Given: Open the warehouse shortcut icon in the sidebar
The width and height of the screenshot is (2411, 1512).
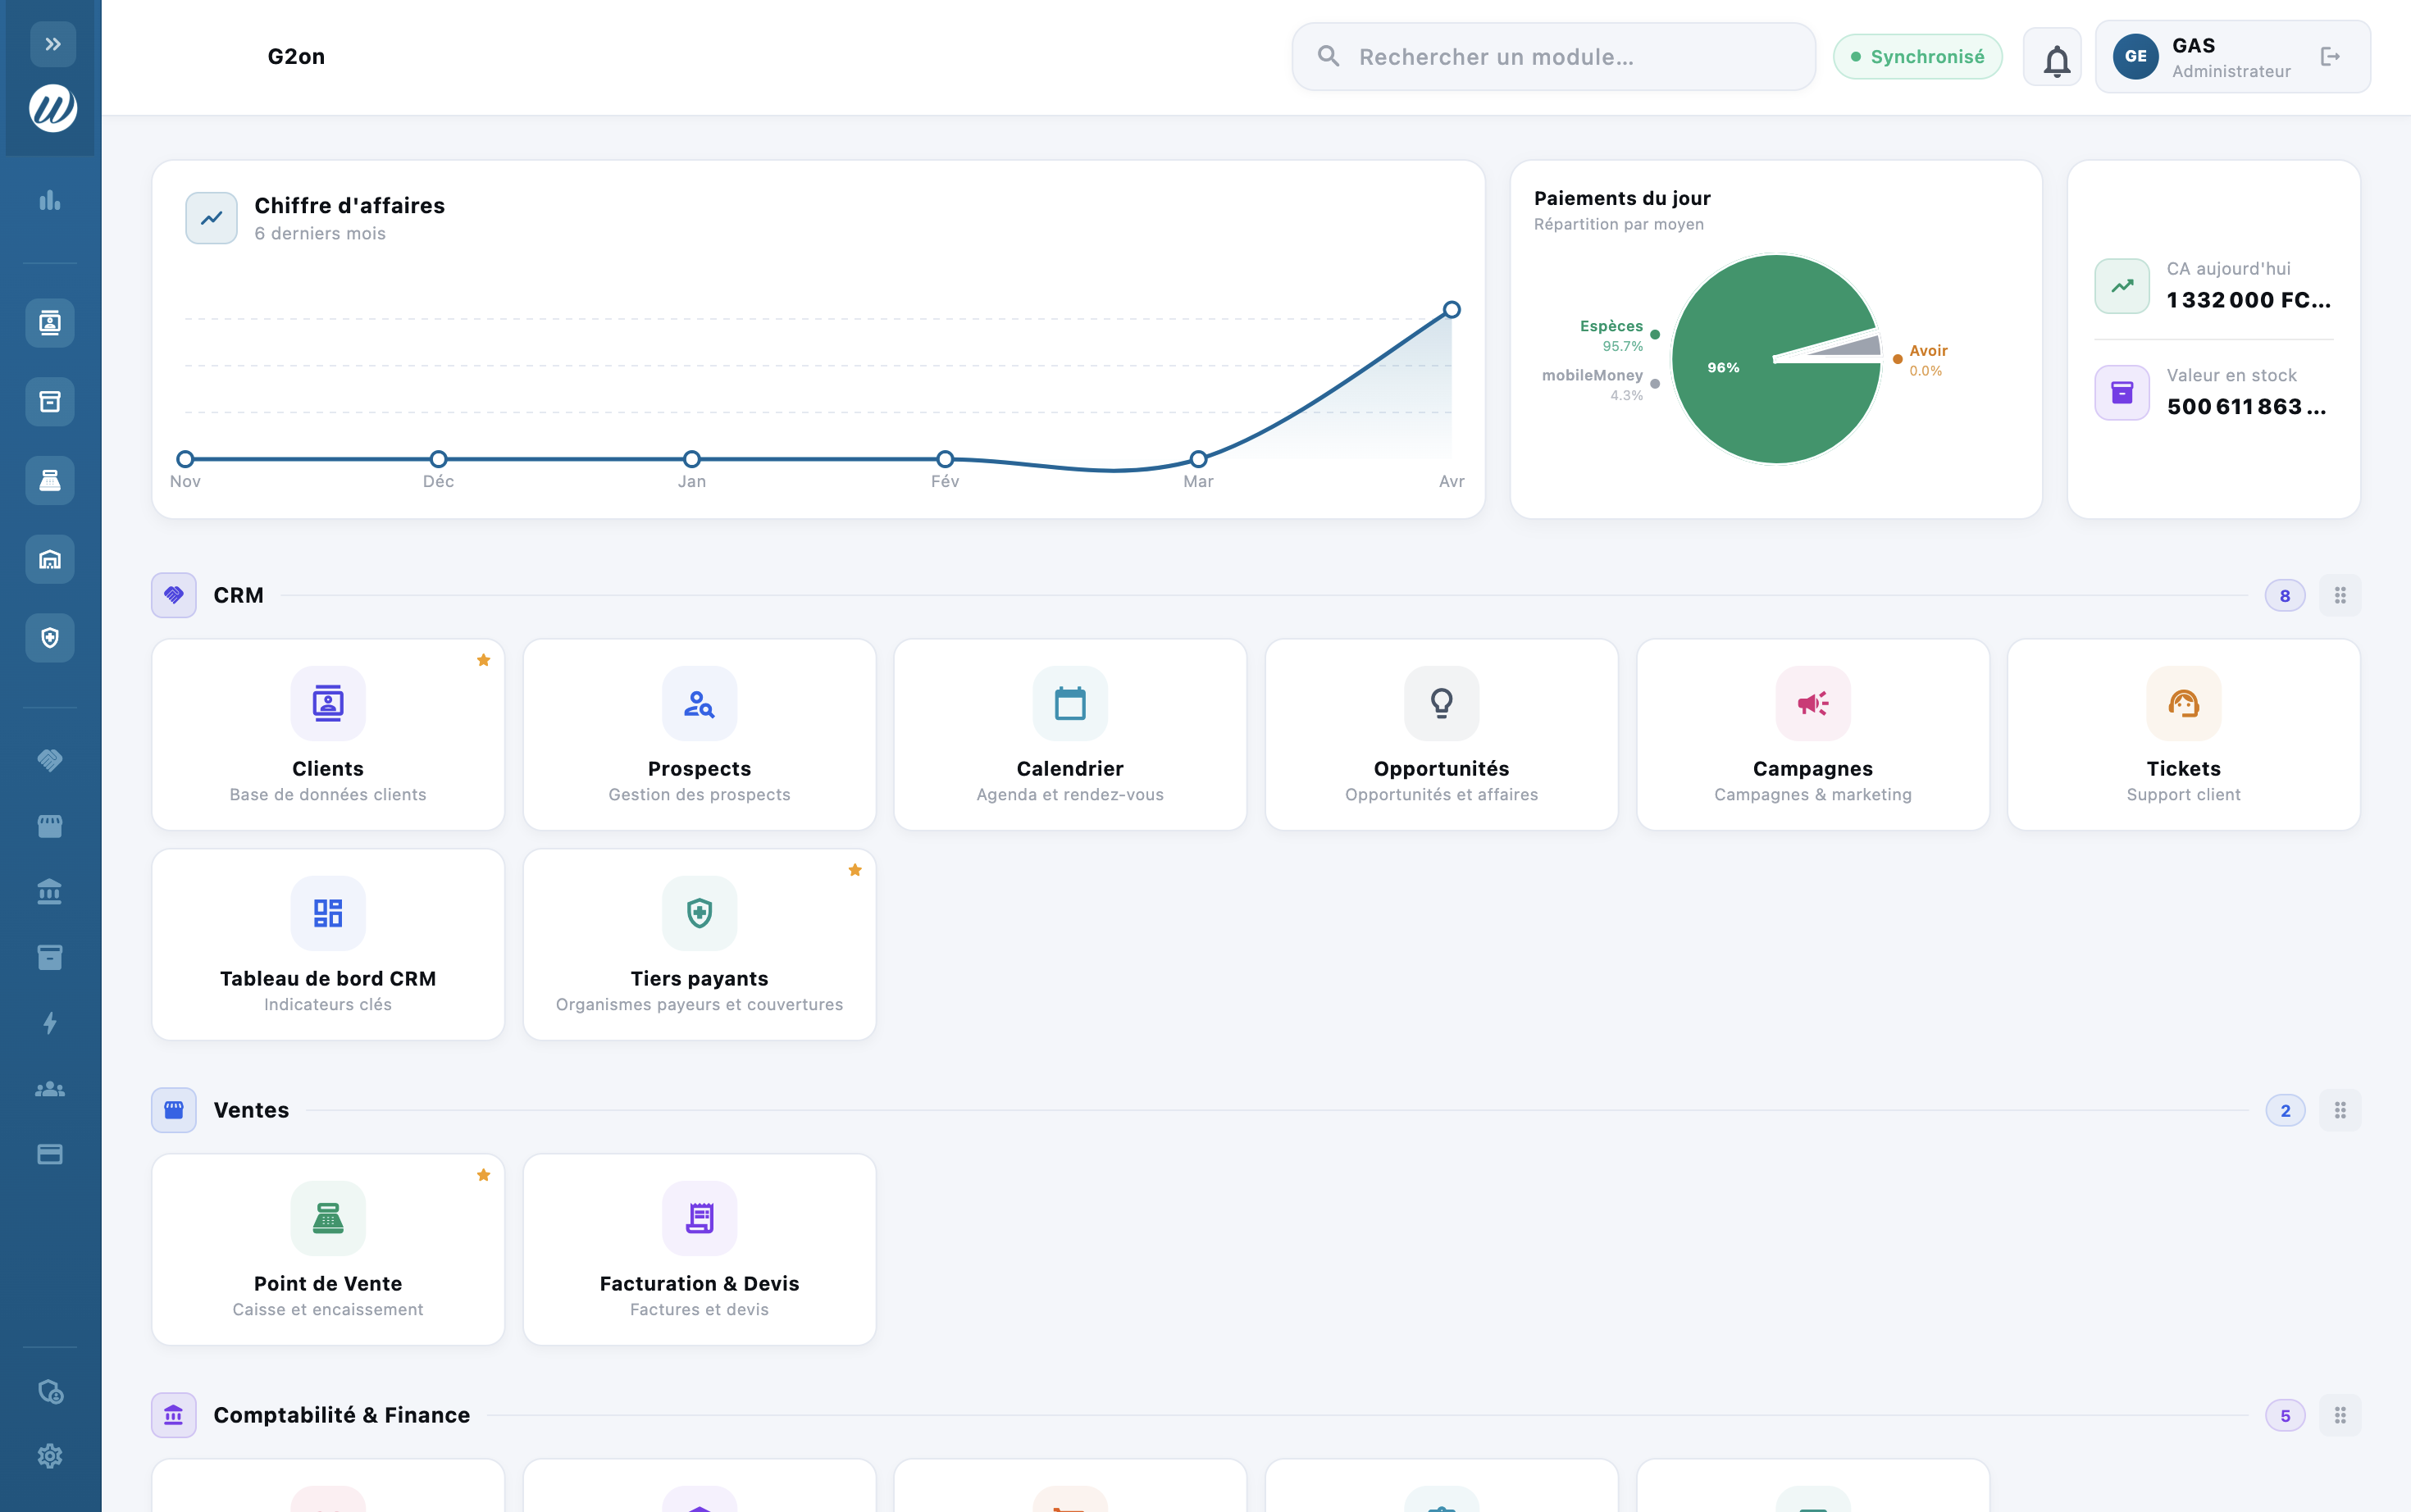Looking at the screenshot, I should tap(50, 560).
